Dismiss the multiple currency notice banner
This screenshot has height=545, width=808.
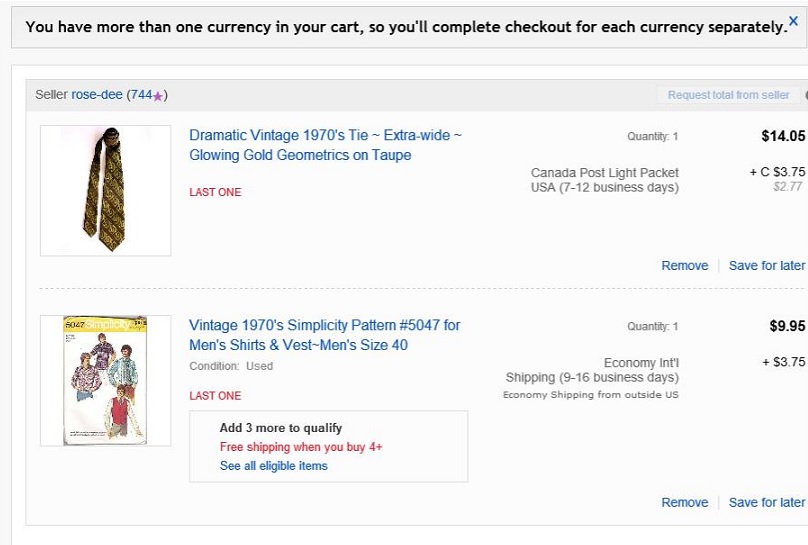pyautogui.click(x=794, y=20)
